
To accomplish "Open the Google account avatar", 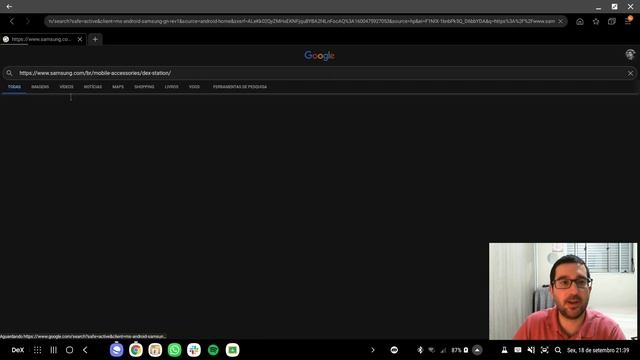I will (630, 54).
